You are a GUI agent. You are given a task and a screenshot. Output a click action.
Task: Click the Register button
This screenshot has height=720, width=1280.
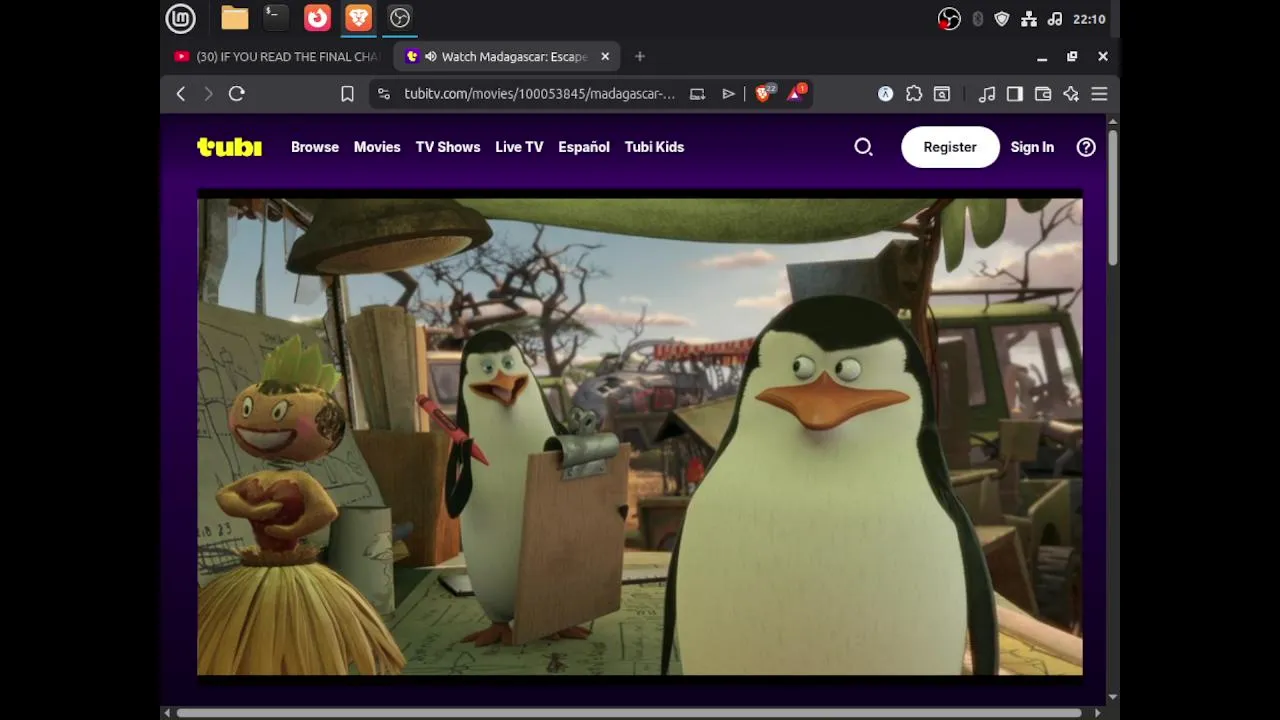coord(950,147)
